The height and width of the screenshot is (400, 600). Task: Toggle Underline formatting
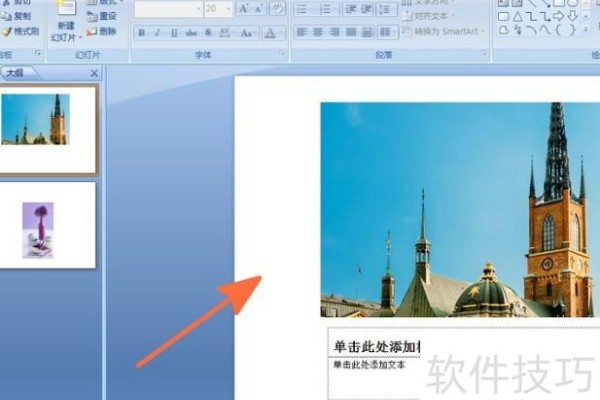(174, 33)
